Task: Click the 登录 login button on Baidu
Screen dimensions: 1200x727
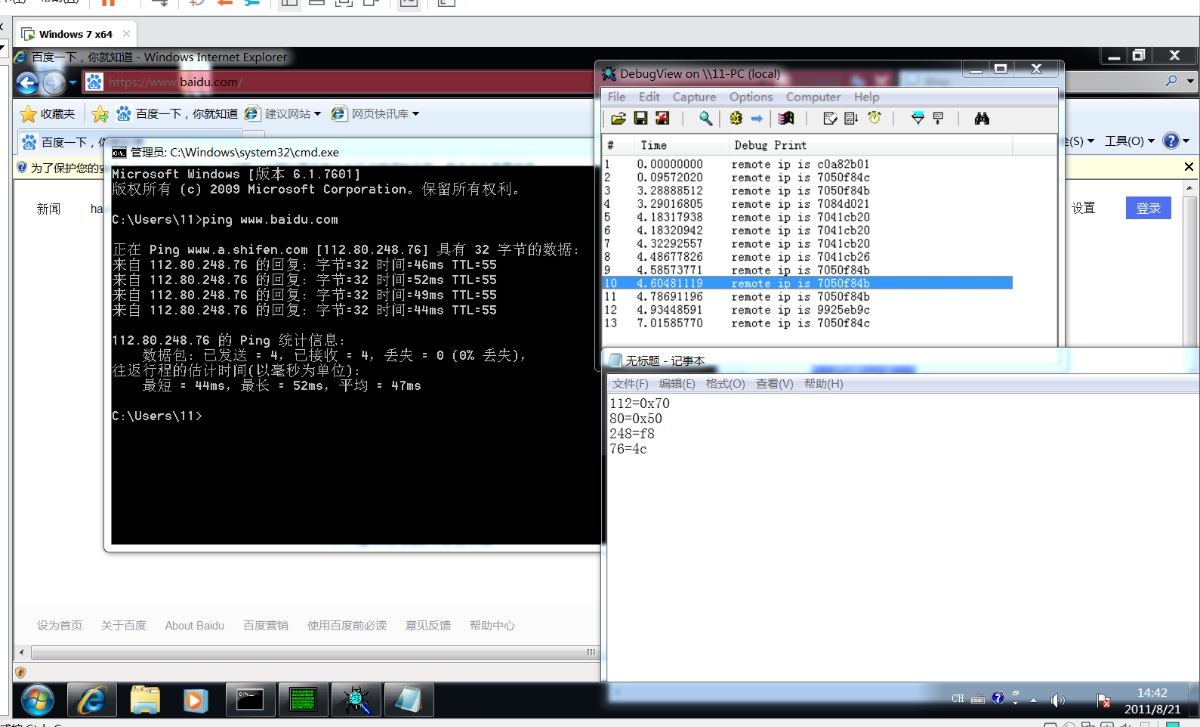Action: coord(1148,208)
